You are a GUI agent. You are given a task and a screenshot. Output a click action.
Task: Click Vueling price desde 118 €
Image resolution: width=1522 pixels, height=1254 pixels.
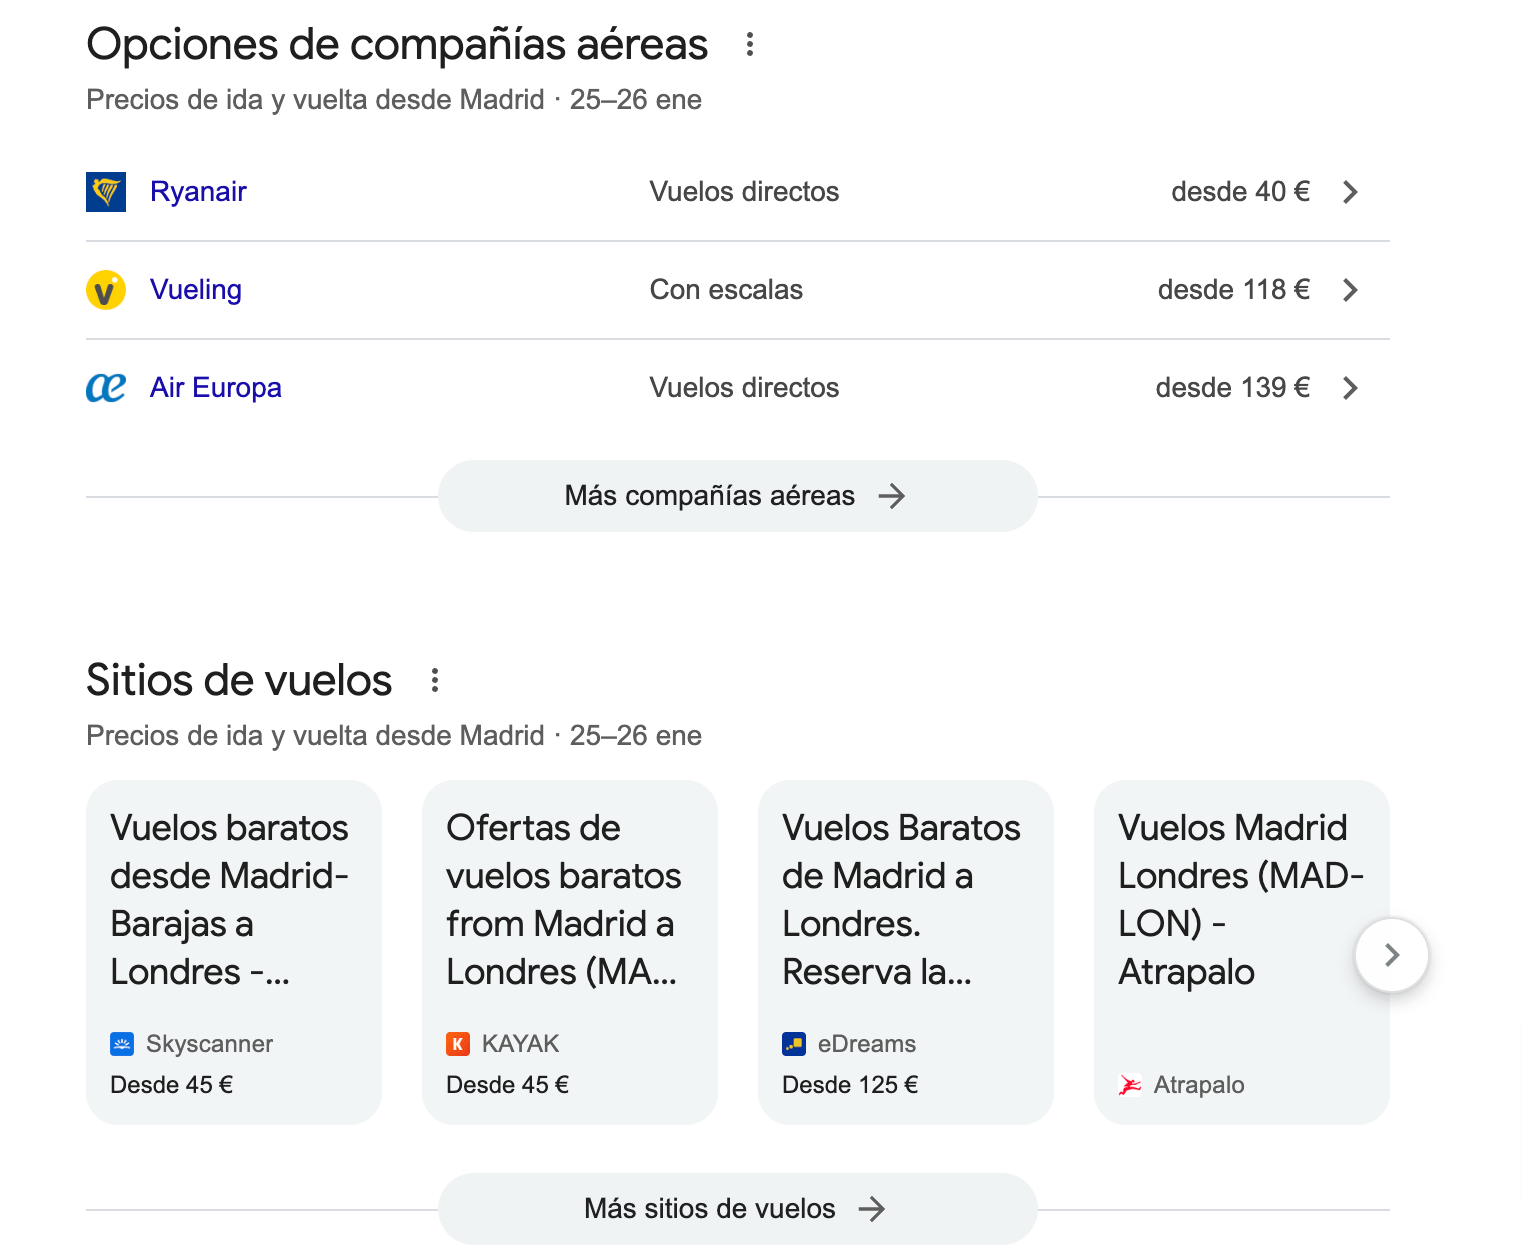1233,290
